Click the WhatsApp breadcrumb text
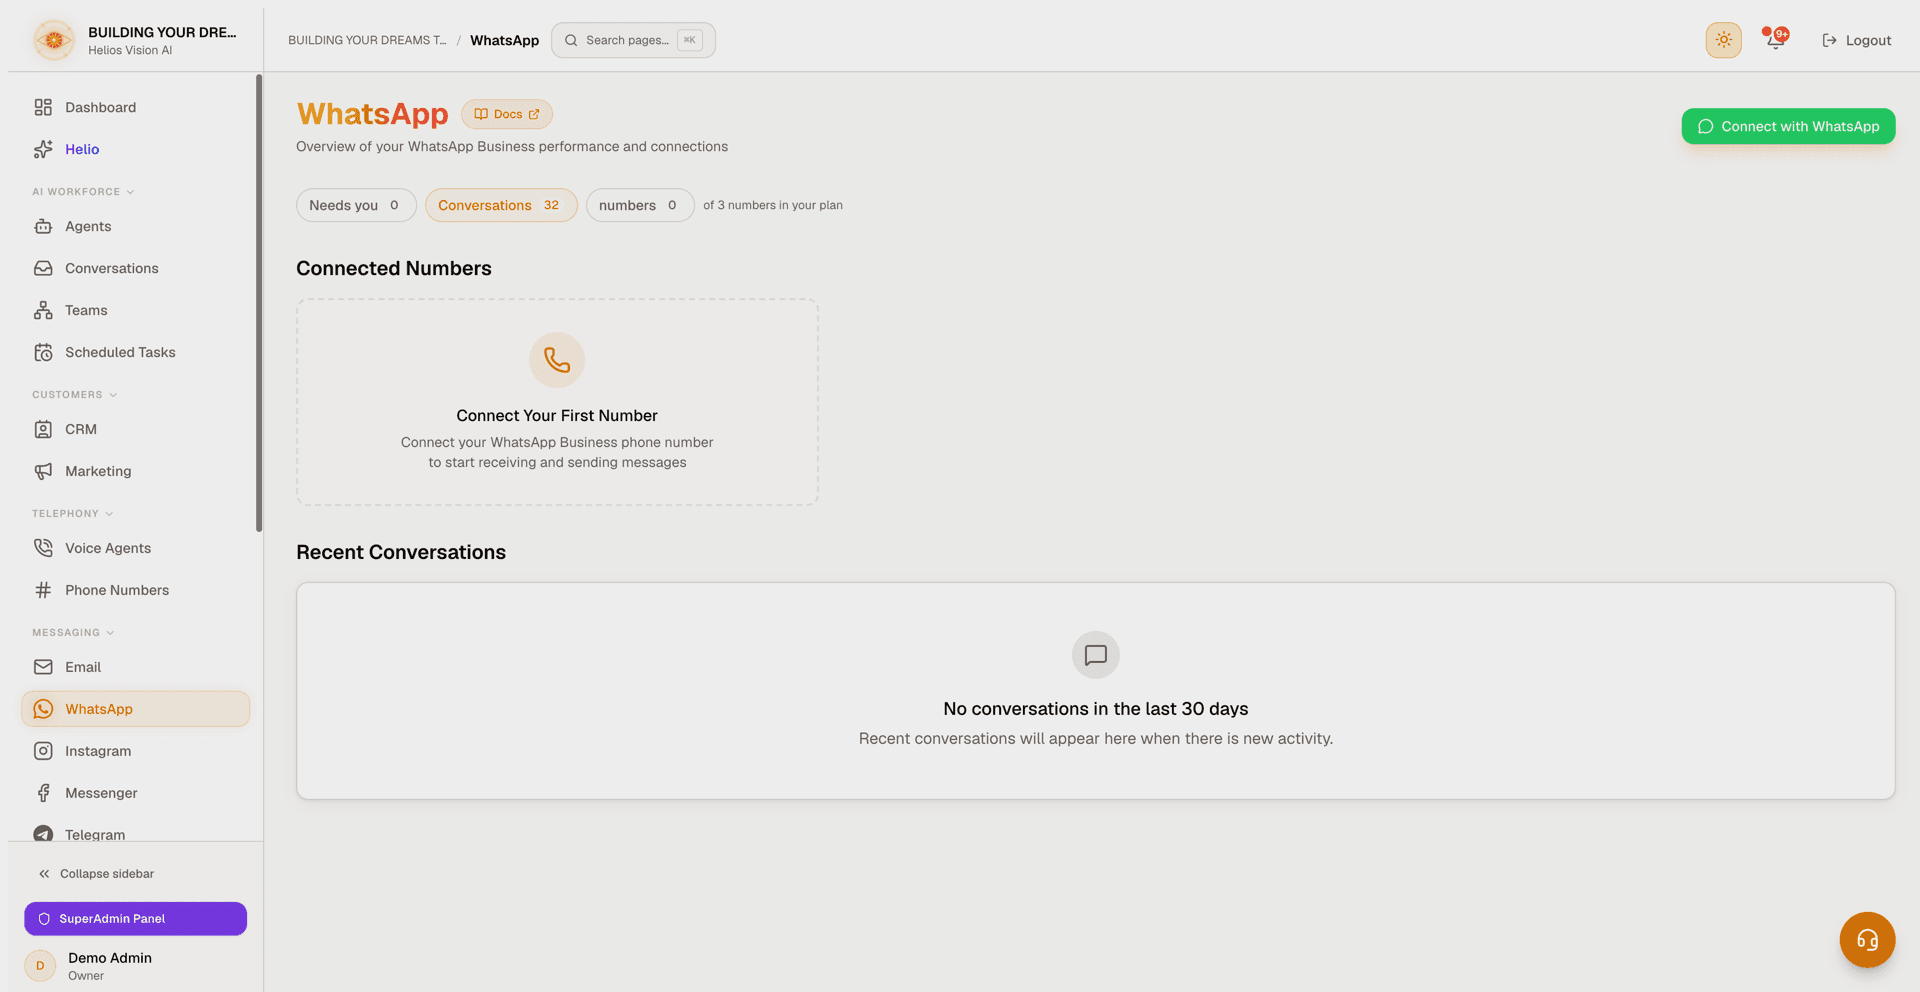Viewport: 1920px width, 992px height. (x=504, y=40)
